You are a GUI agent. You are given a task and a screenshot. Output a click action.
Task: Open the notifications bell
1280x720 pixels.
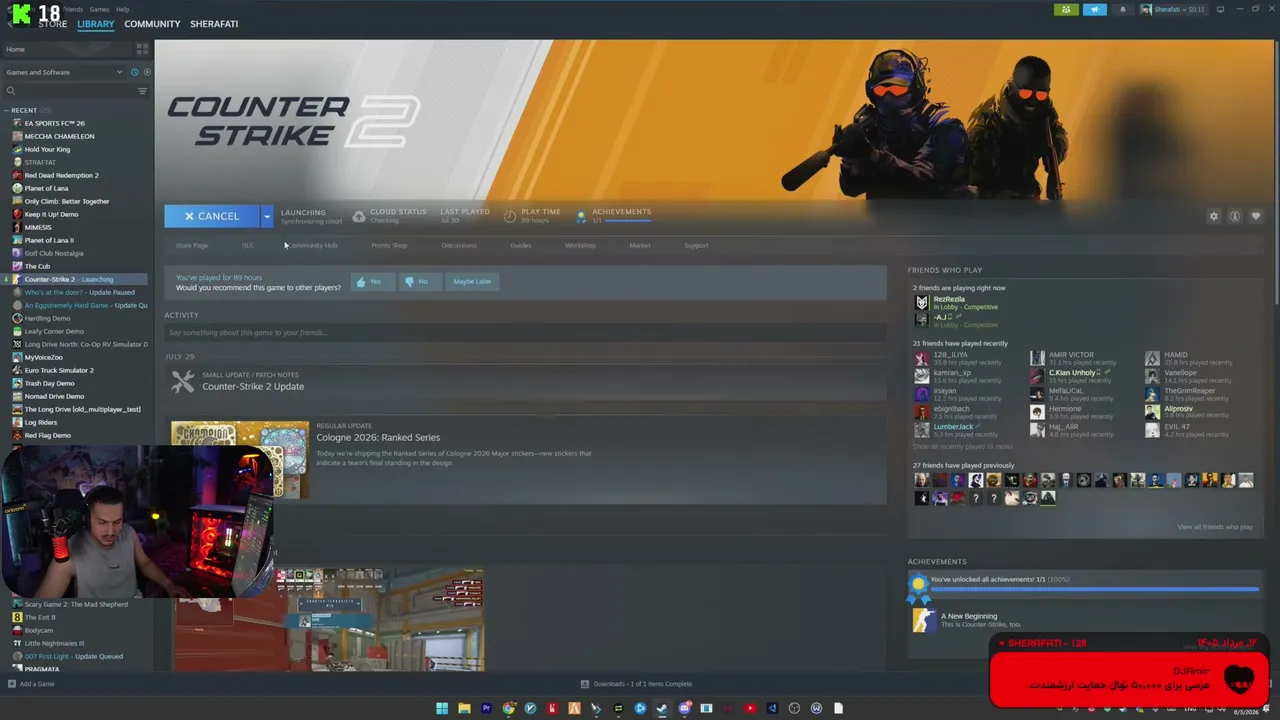coord(1122,10)
